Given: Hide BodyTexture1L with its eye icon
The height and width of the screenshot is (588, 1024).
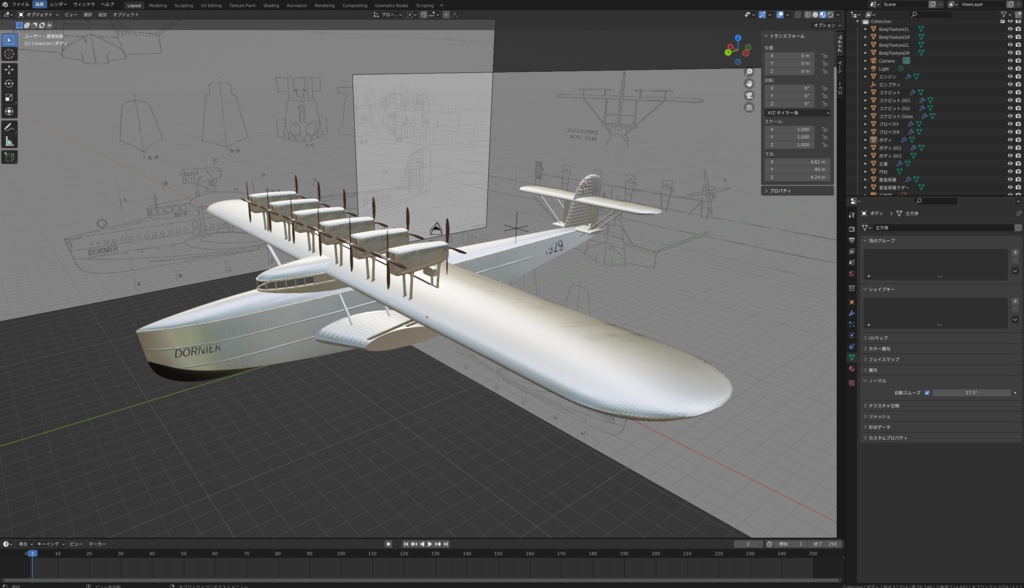Looking at the screenshot, I should coord(1010,29).
